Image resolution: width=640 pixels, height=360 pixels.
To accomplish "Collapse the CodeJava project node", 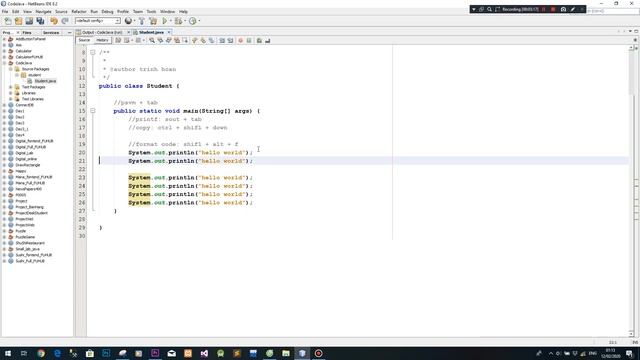I will tap(4, 63).
